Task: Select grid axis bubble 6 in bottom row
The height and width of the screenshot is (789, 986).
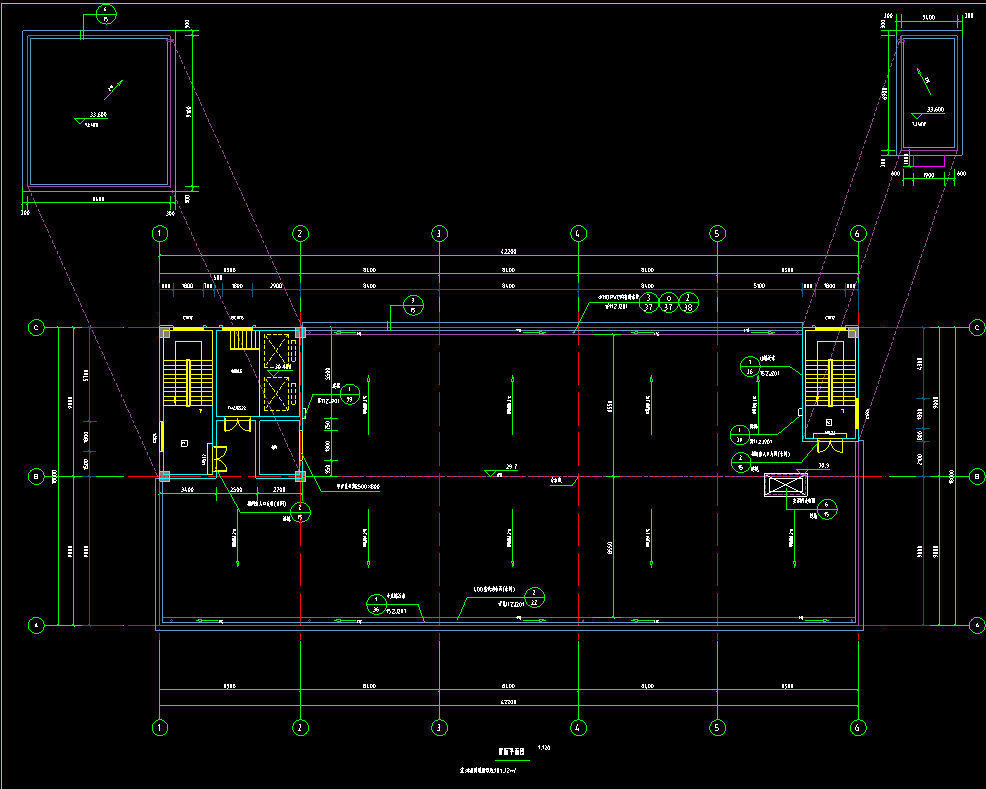Action: pyautogui.click(x=857, y=727)
